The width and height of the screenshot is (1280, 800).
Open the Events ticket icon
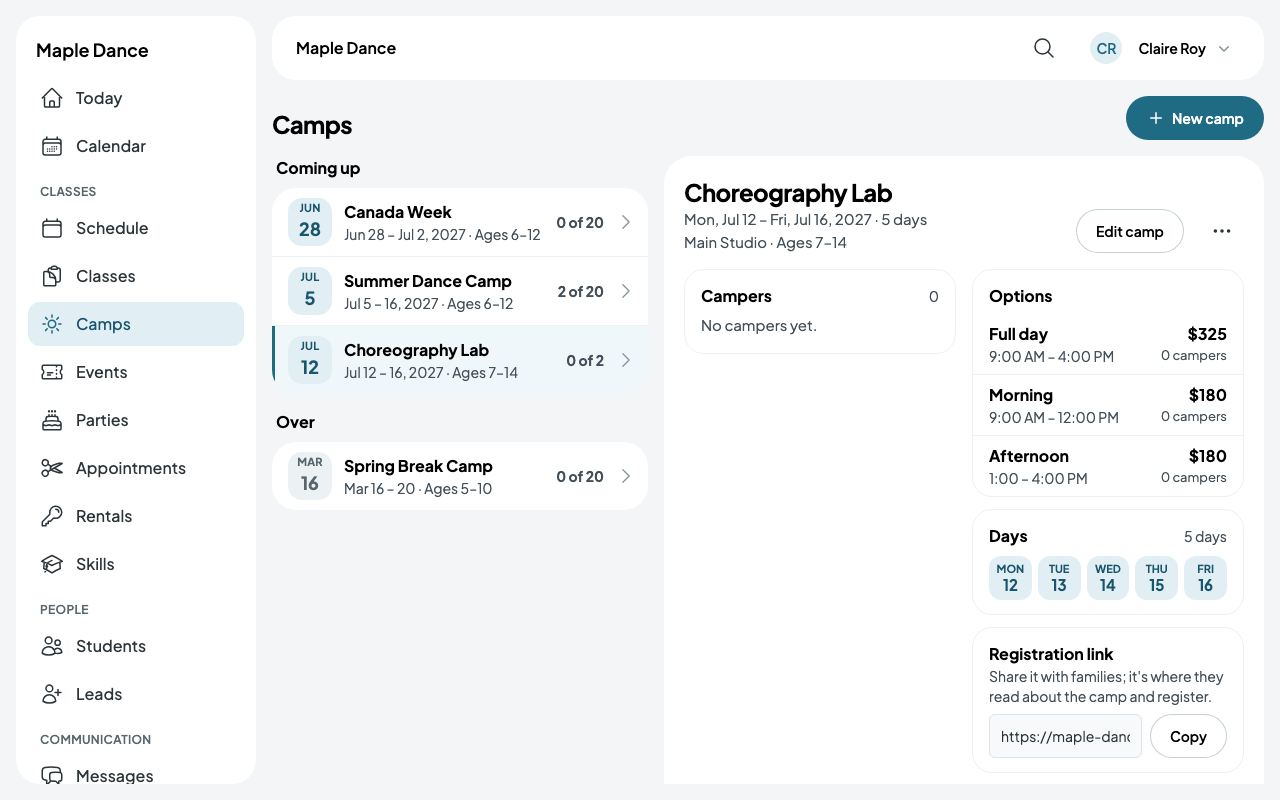click(52, 372)
